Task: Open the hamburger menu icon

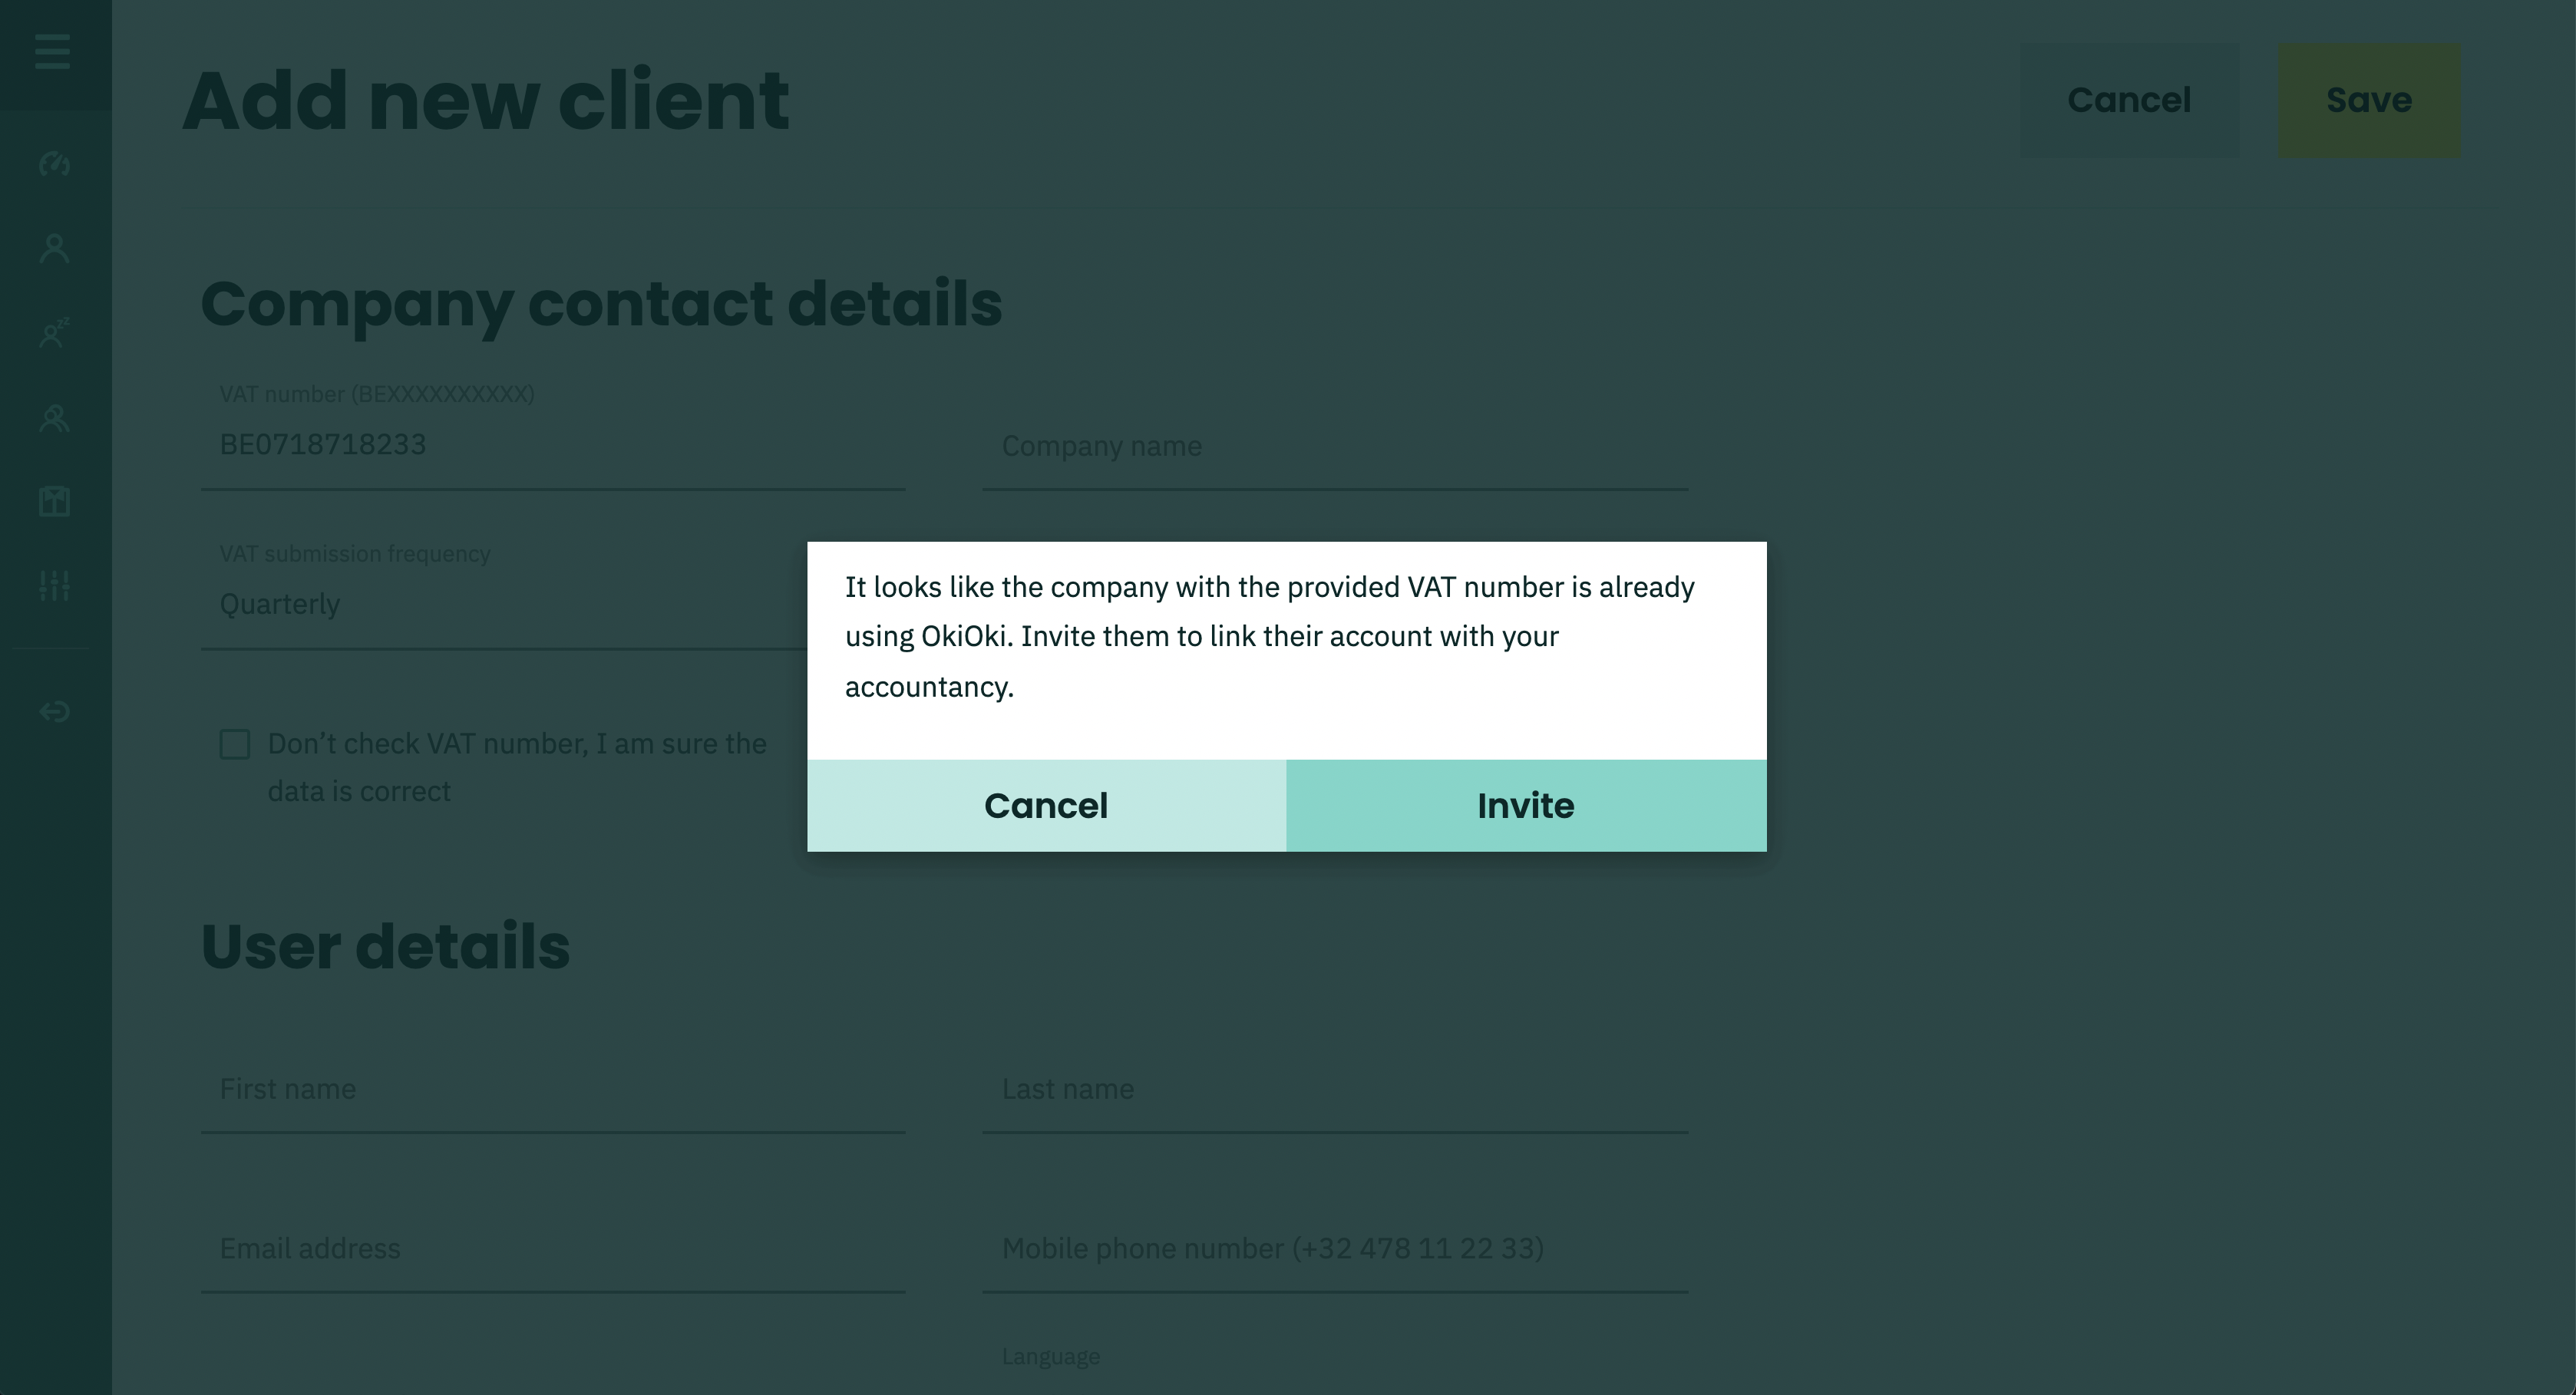Action: [x=52, y=51]
